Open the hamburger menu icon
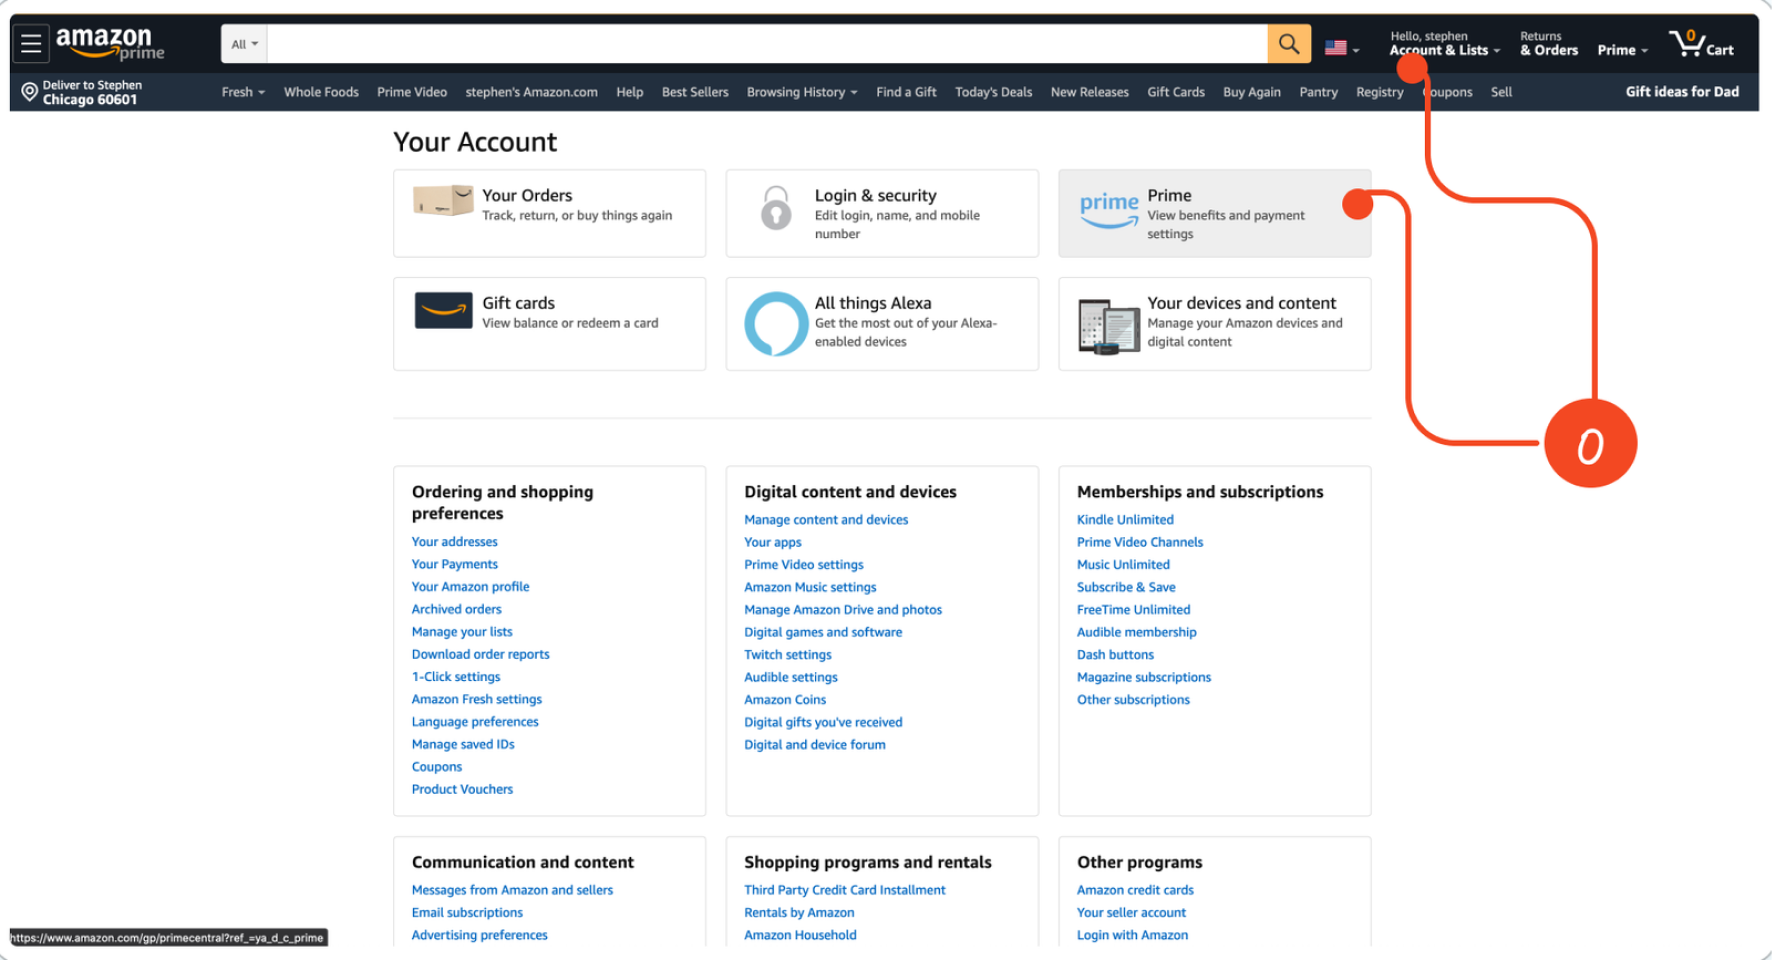 31,44
